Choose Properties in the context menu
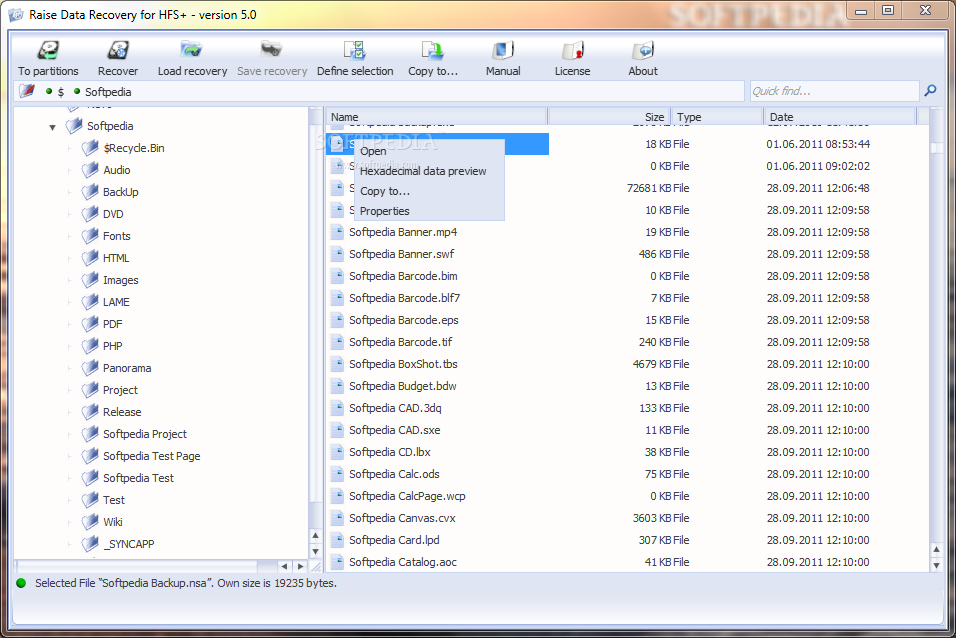 tap(429, 211)
